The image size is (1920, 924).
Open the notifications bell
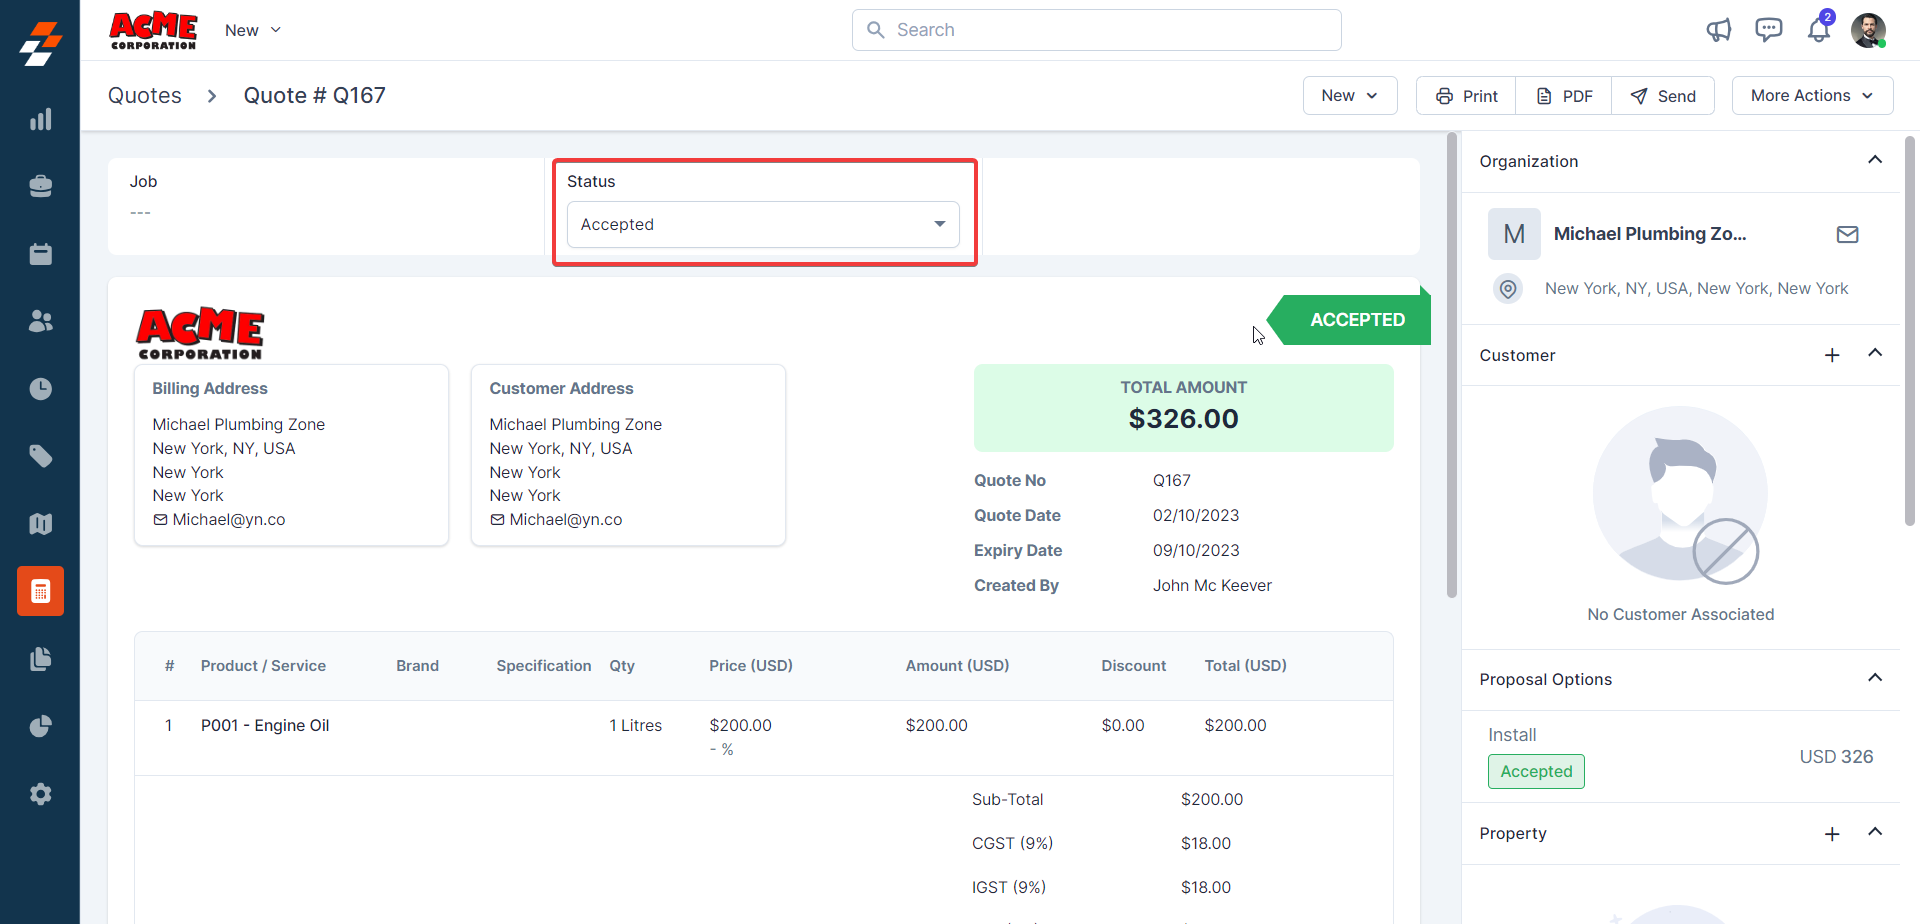point(1818,30)
